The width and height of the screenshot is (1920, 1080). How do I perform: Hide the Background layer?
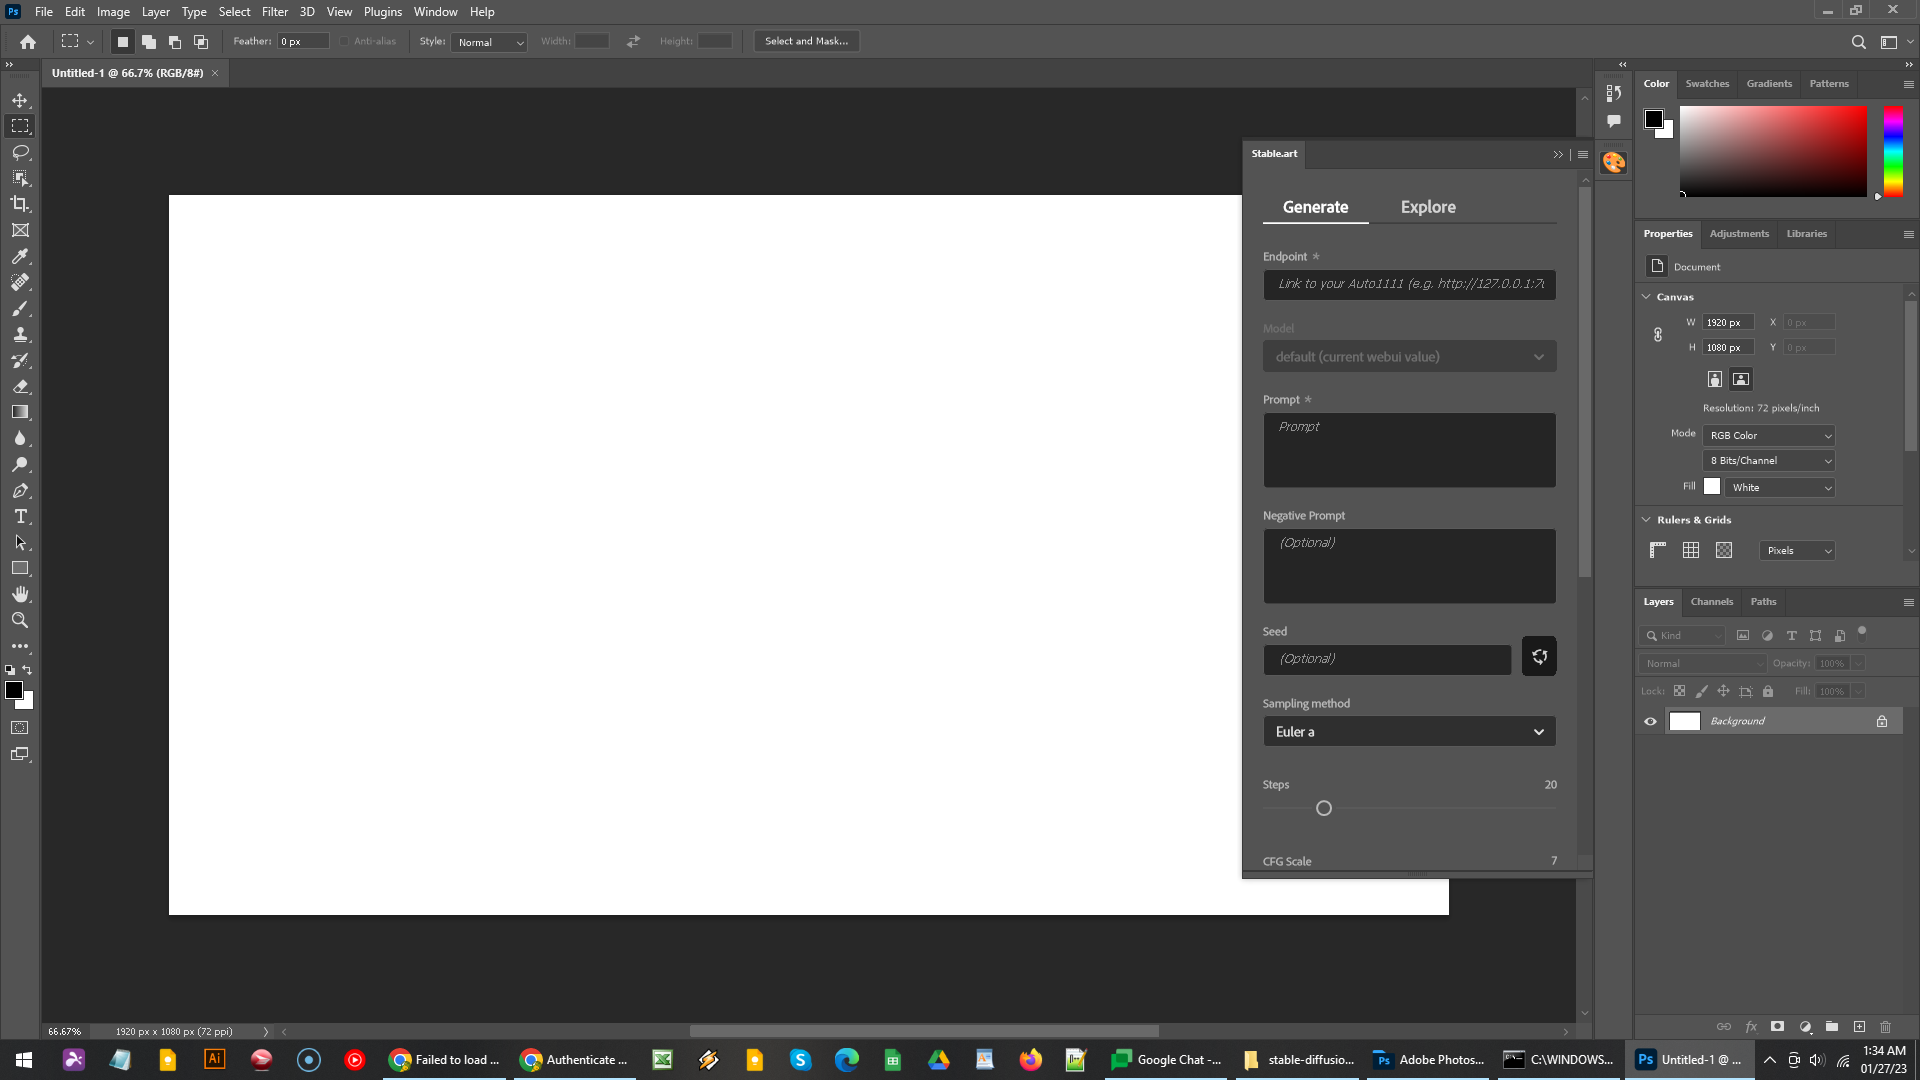tap(1651, 720)
